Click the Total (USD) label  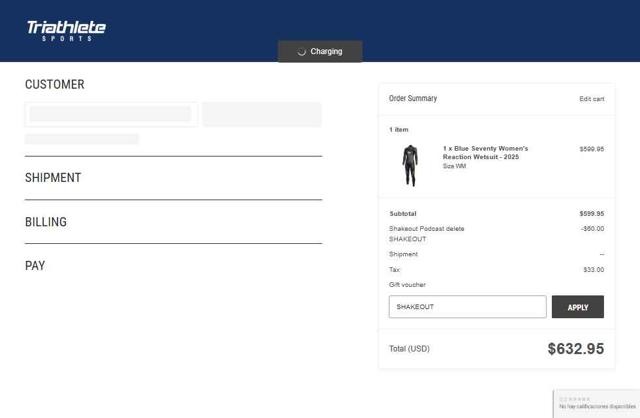(x=409, y=349)
